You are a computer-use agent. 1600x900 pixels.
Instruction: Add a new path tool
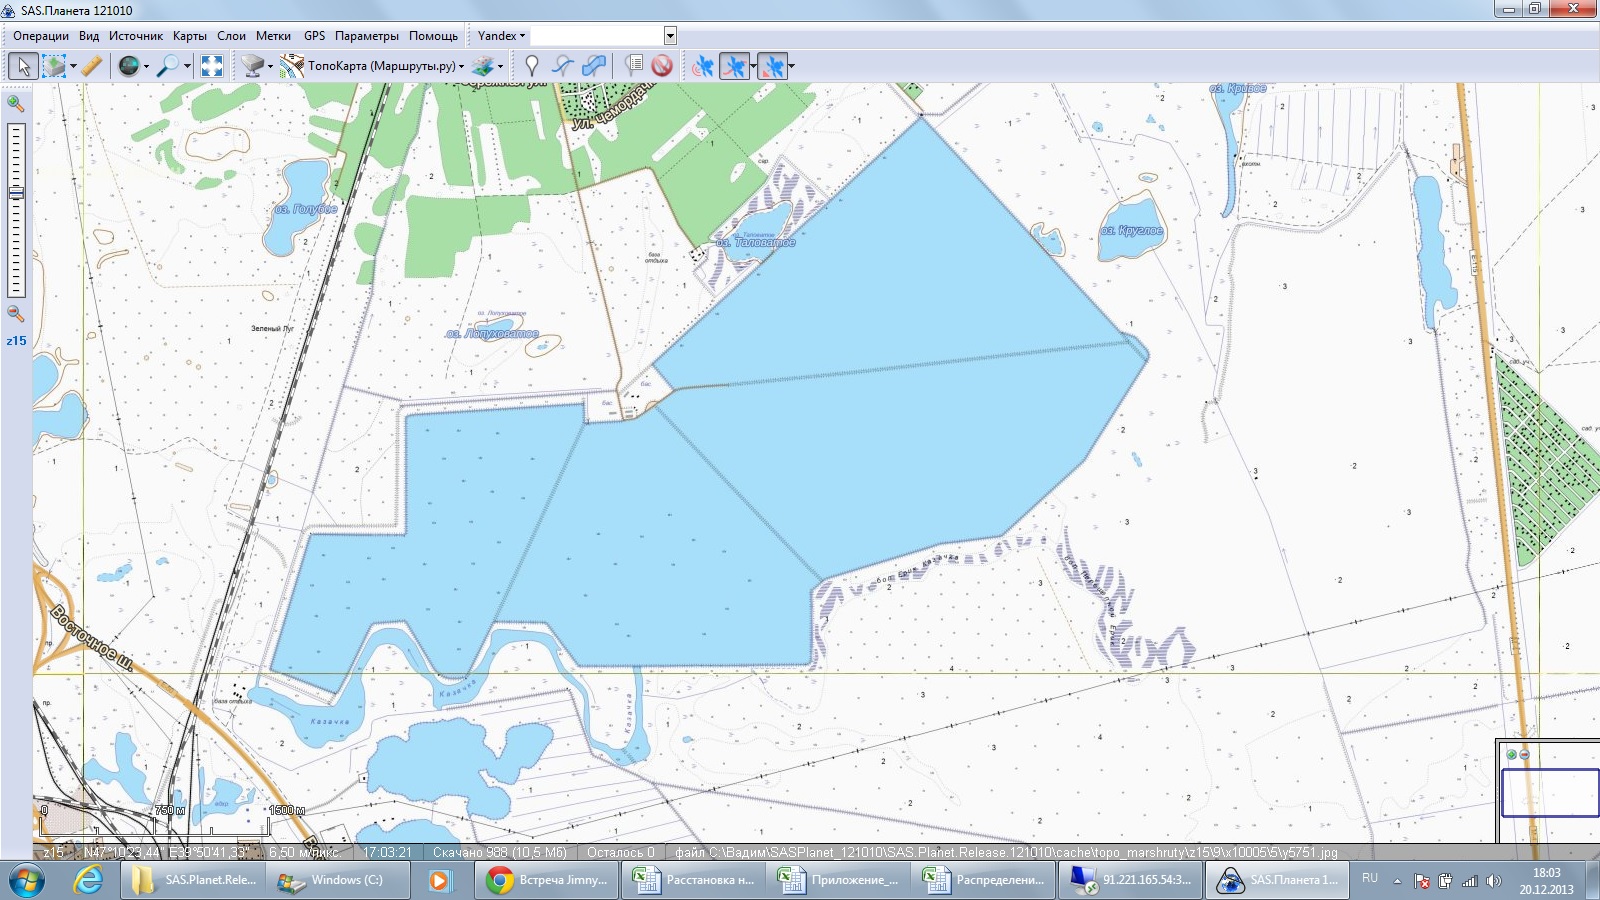pyautogui.click(x=562, y=66)
